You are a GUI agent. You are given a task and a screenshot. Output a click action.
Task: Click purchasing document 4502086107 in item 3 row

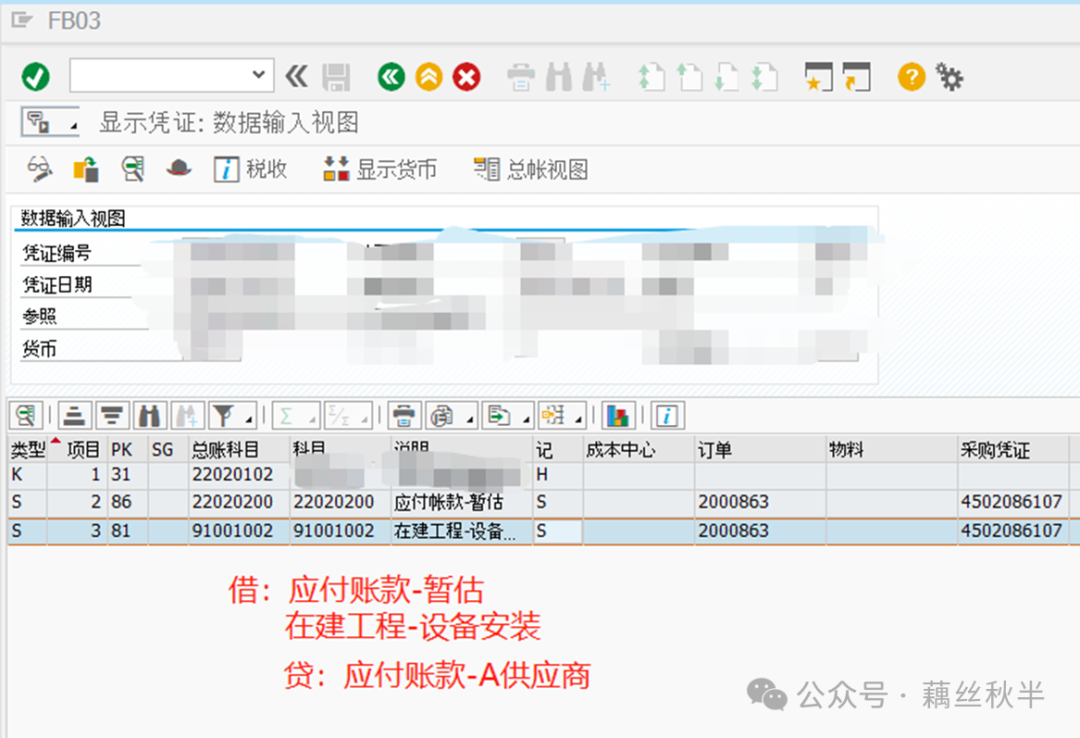(x=1011, y=531)
